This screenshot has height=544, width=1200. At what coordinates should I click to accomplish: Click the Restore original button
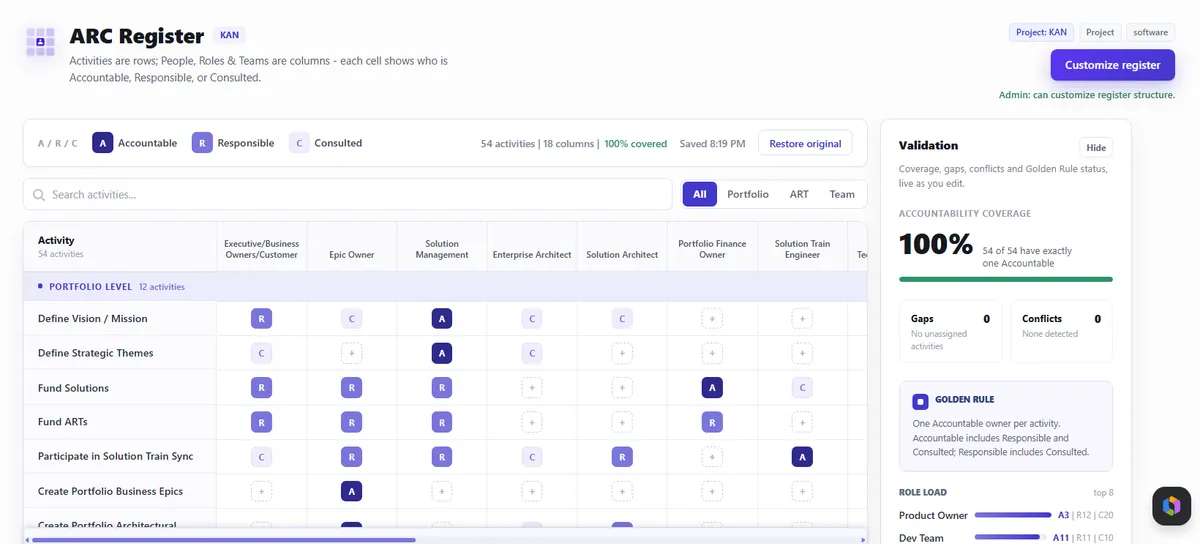click(805, 143)
